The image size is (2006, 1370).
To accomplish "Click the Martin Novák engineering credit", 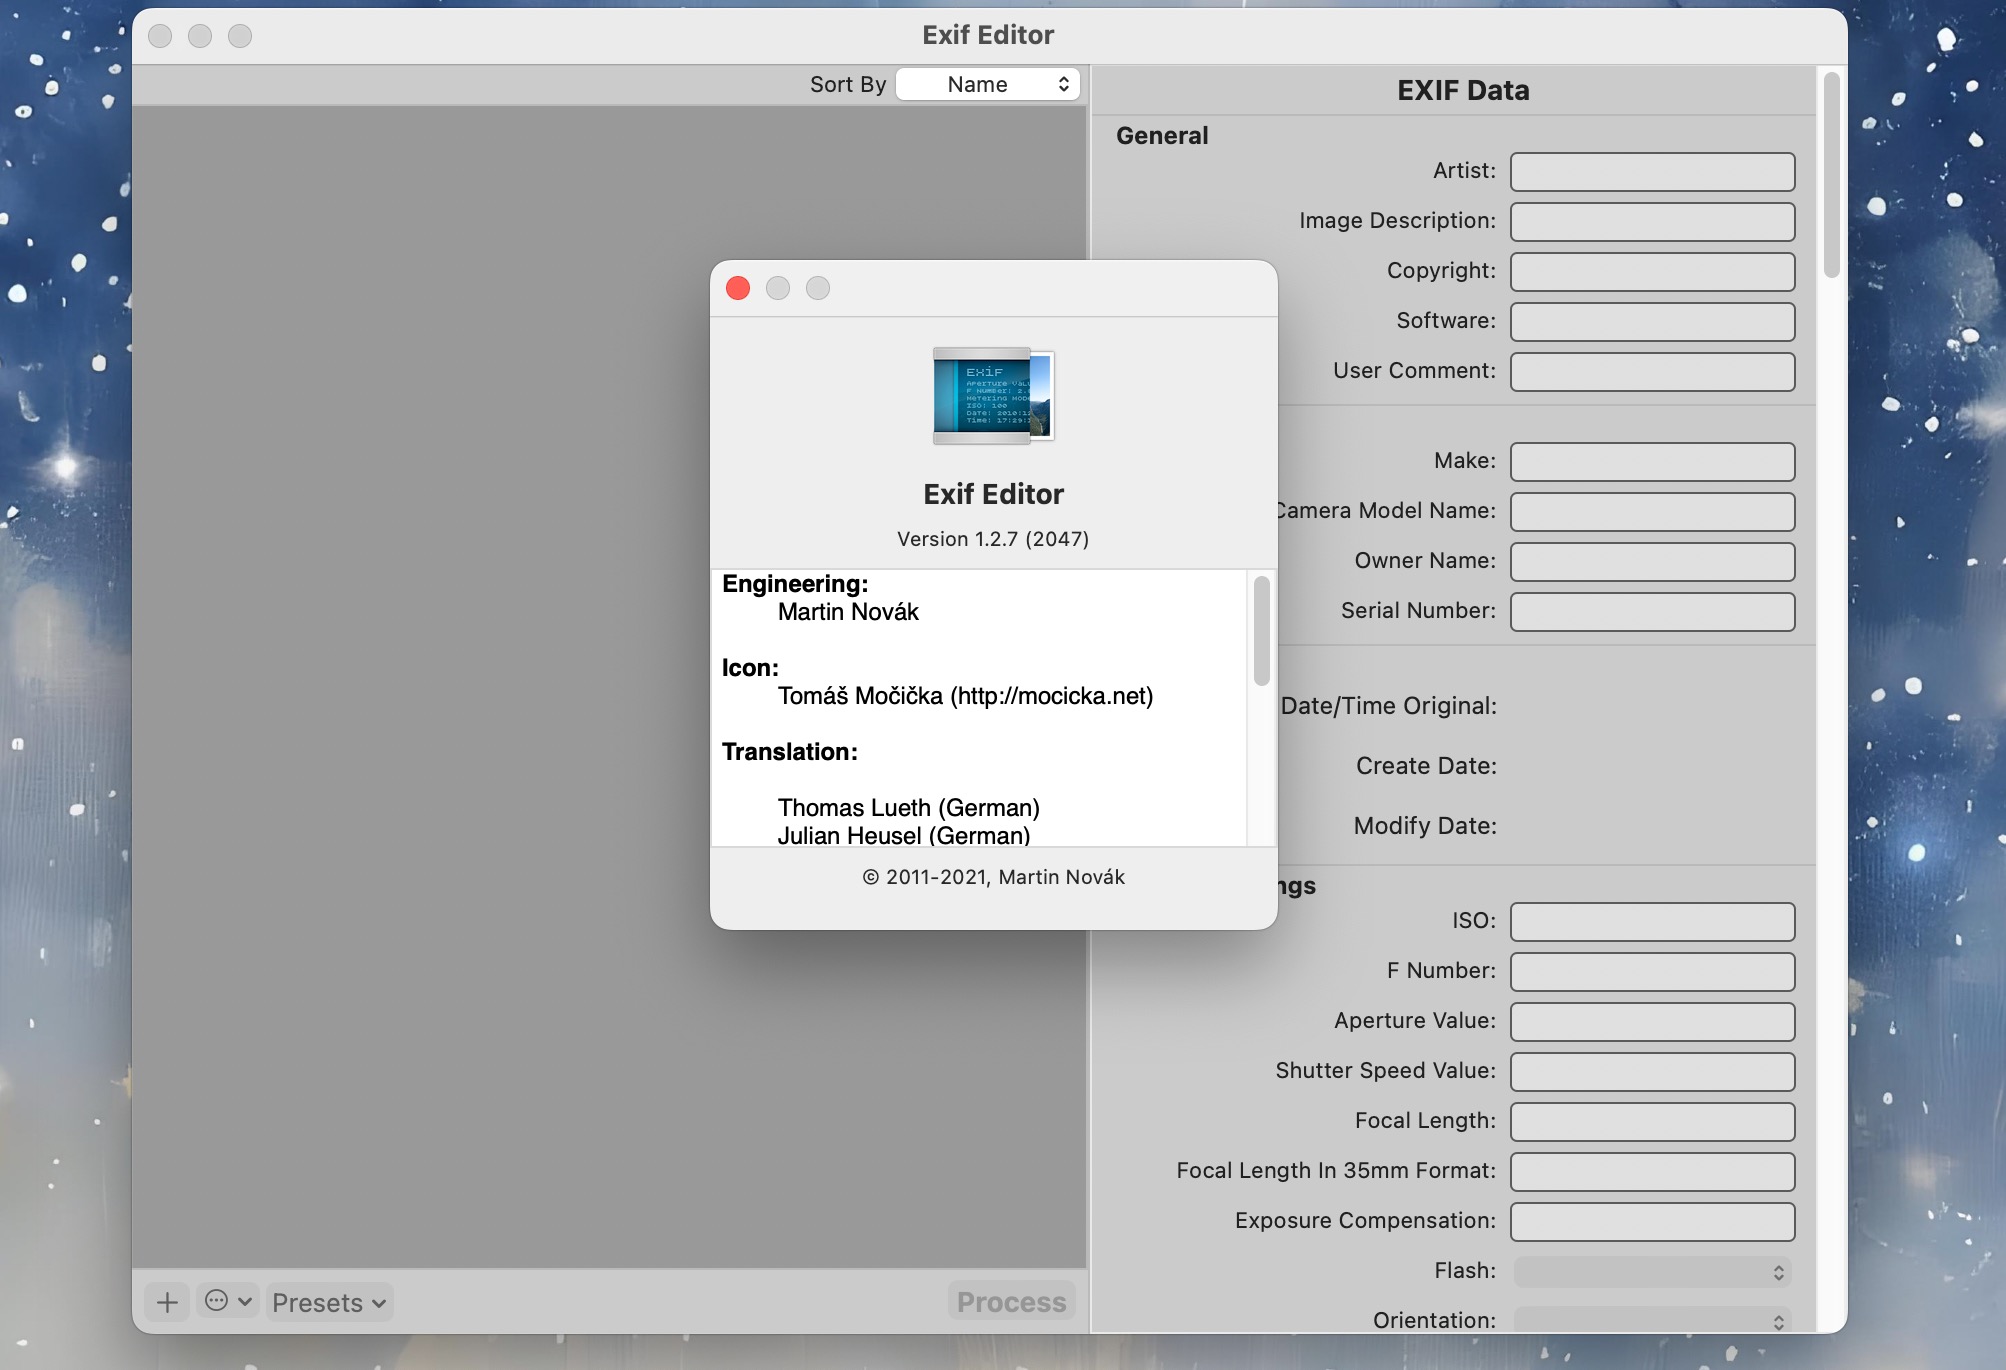I will [848, 612].
